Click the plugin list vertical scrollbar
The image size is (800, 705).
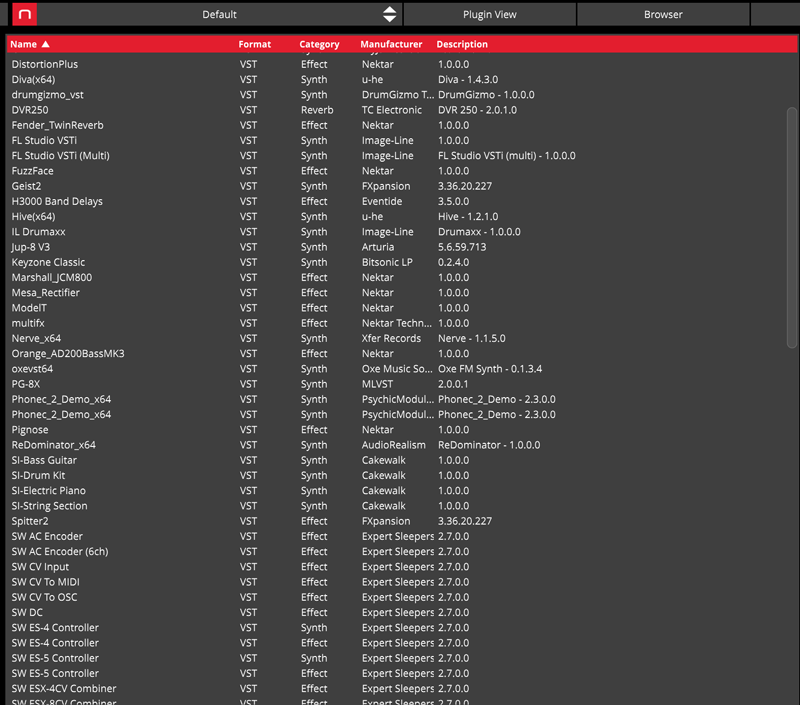click(x=791, y=228)
